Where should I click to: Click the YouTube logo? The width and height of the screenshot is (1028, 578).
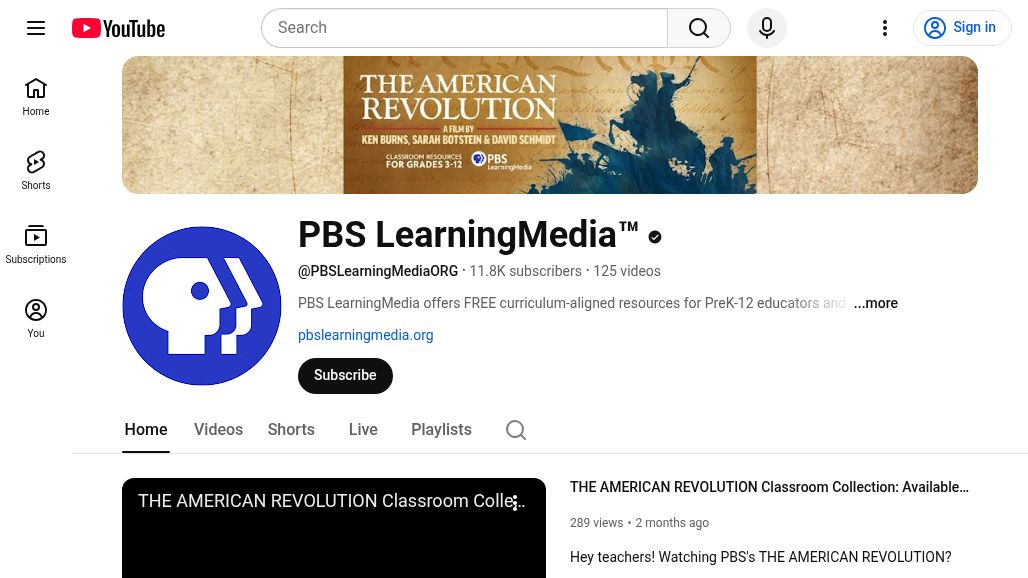117,27
